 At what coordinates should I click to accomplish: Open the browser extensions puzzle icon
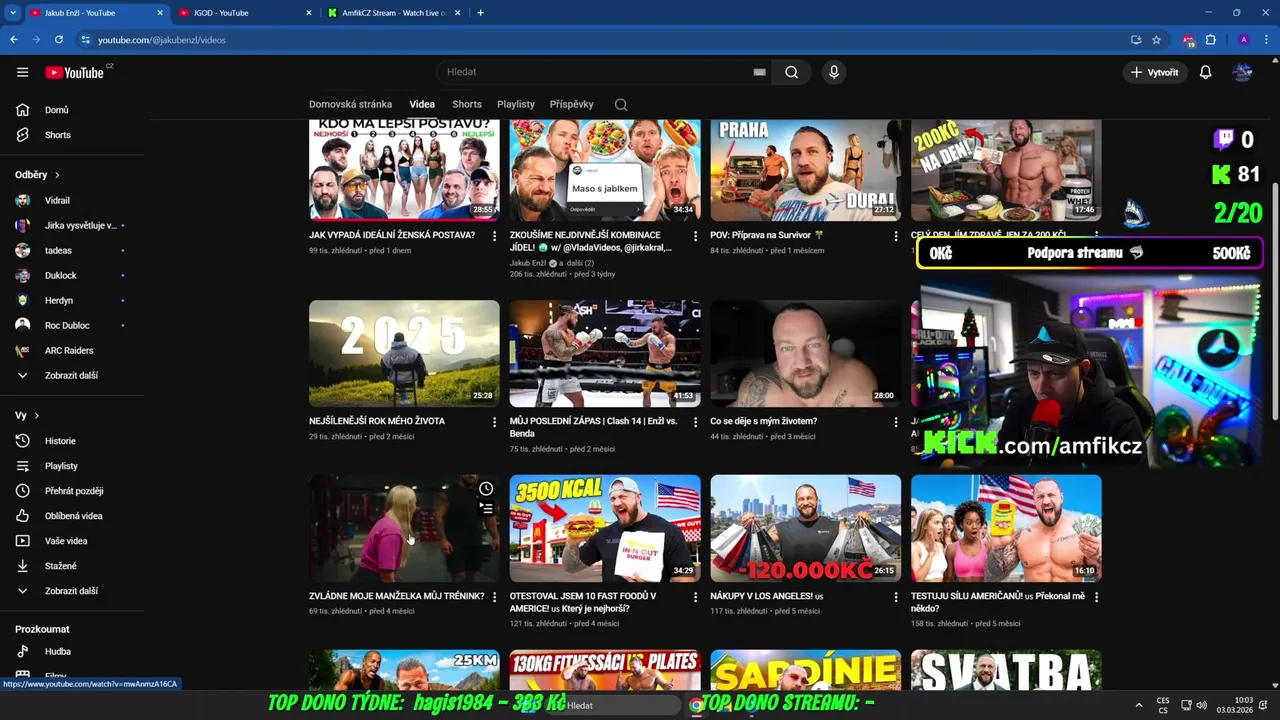[1211, 40]
